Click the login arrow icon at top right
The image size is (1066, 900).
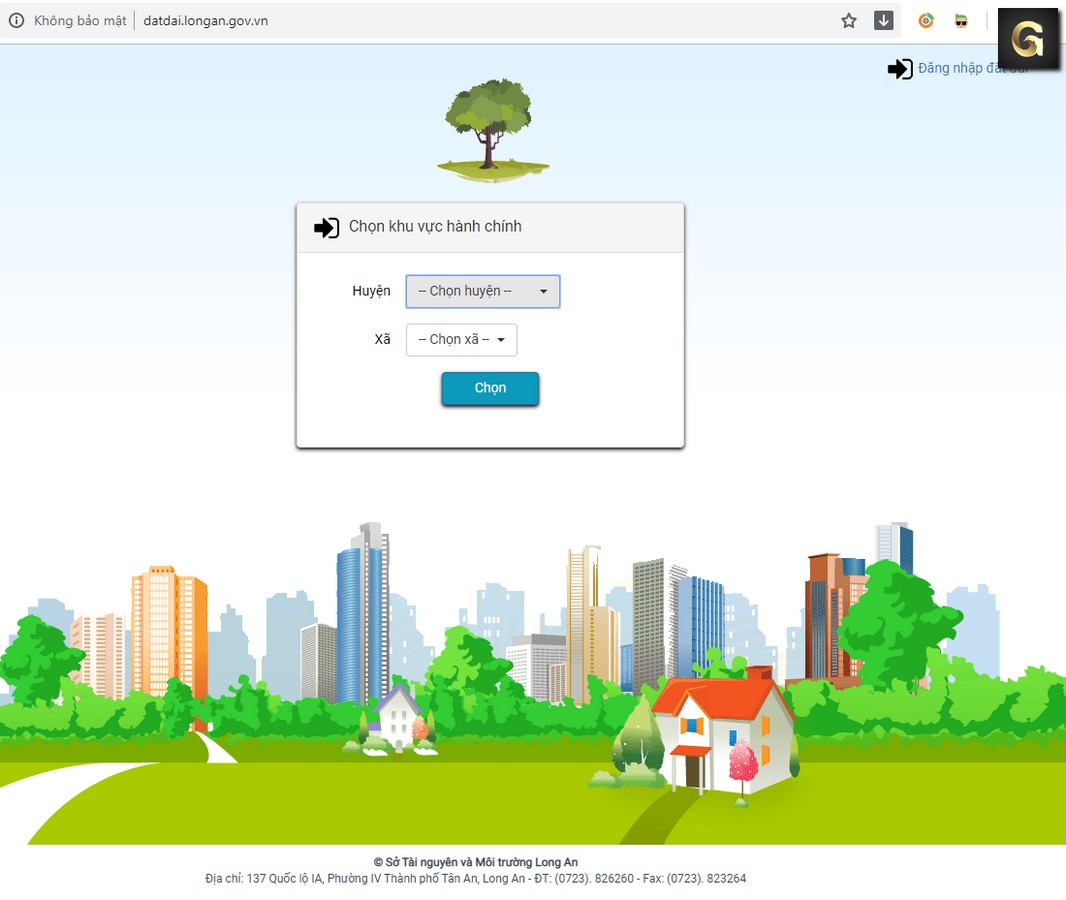[x=899, y=68]
